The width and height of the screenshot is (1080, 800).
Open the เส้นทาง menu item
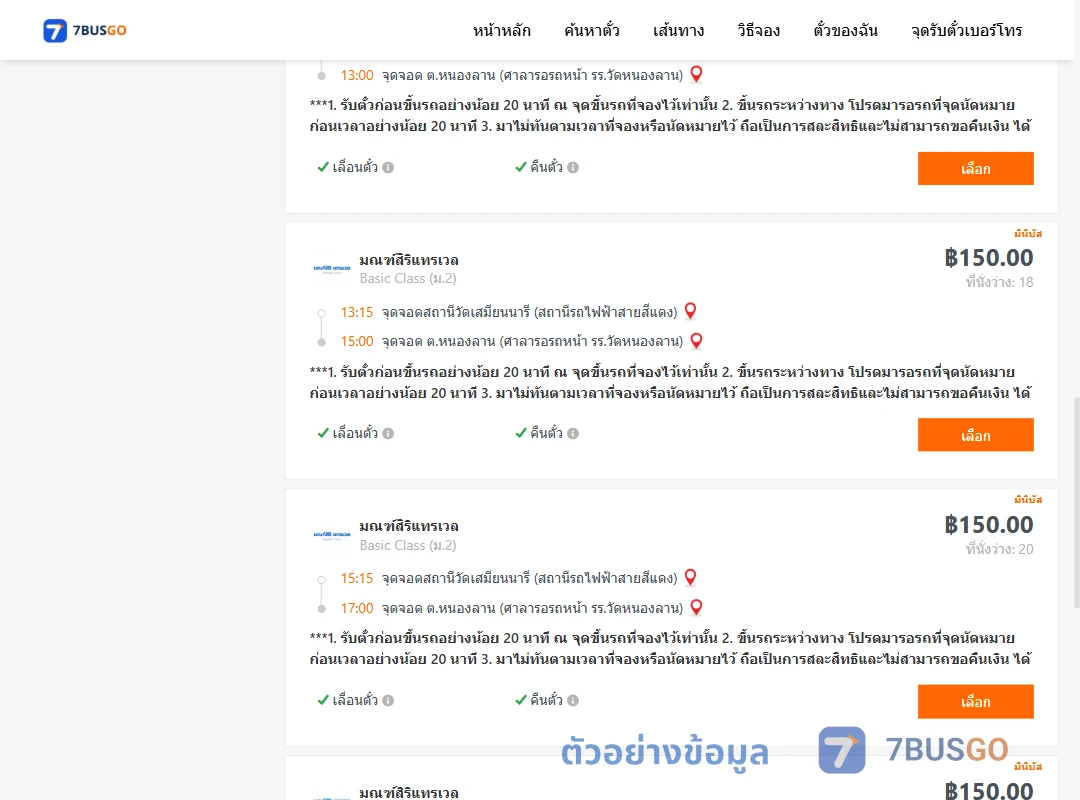click(x=678, y=30)
